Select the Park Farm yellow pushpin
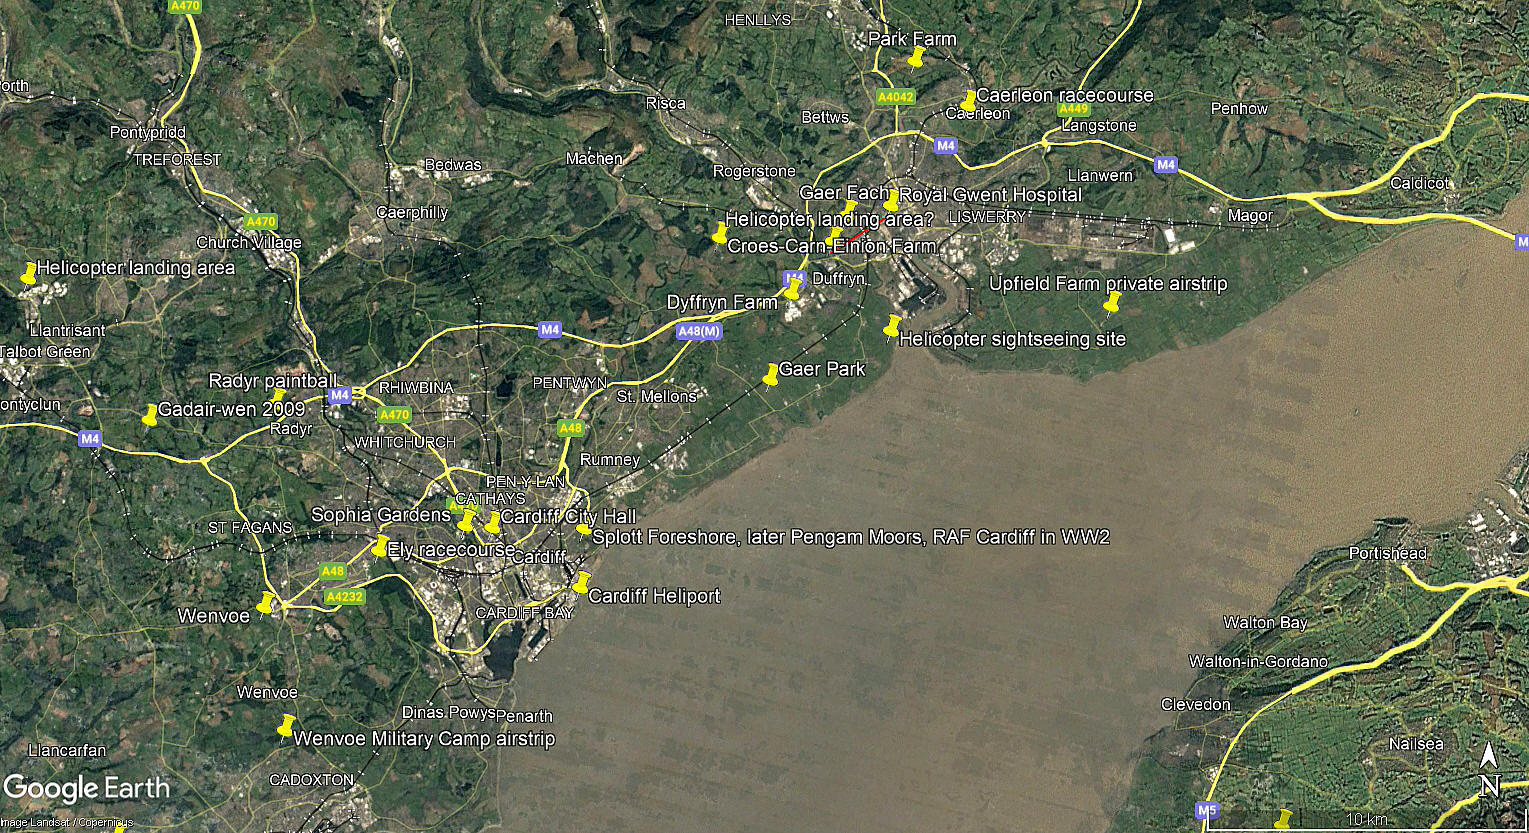The image size is (1529, 833). tap(915, 57)
